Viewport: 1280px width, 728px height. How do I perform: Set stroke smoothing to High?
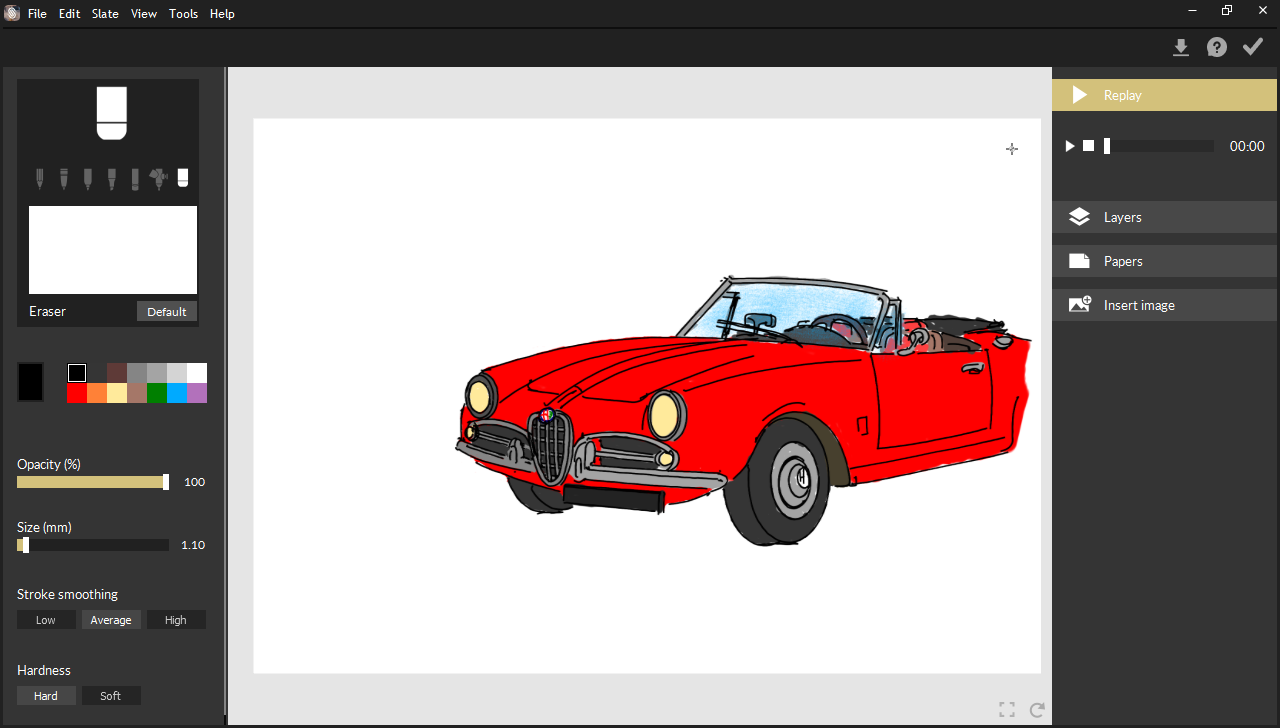pos(176,620)
